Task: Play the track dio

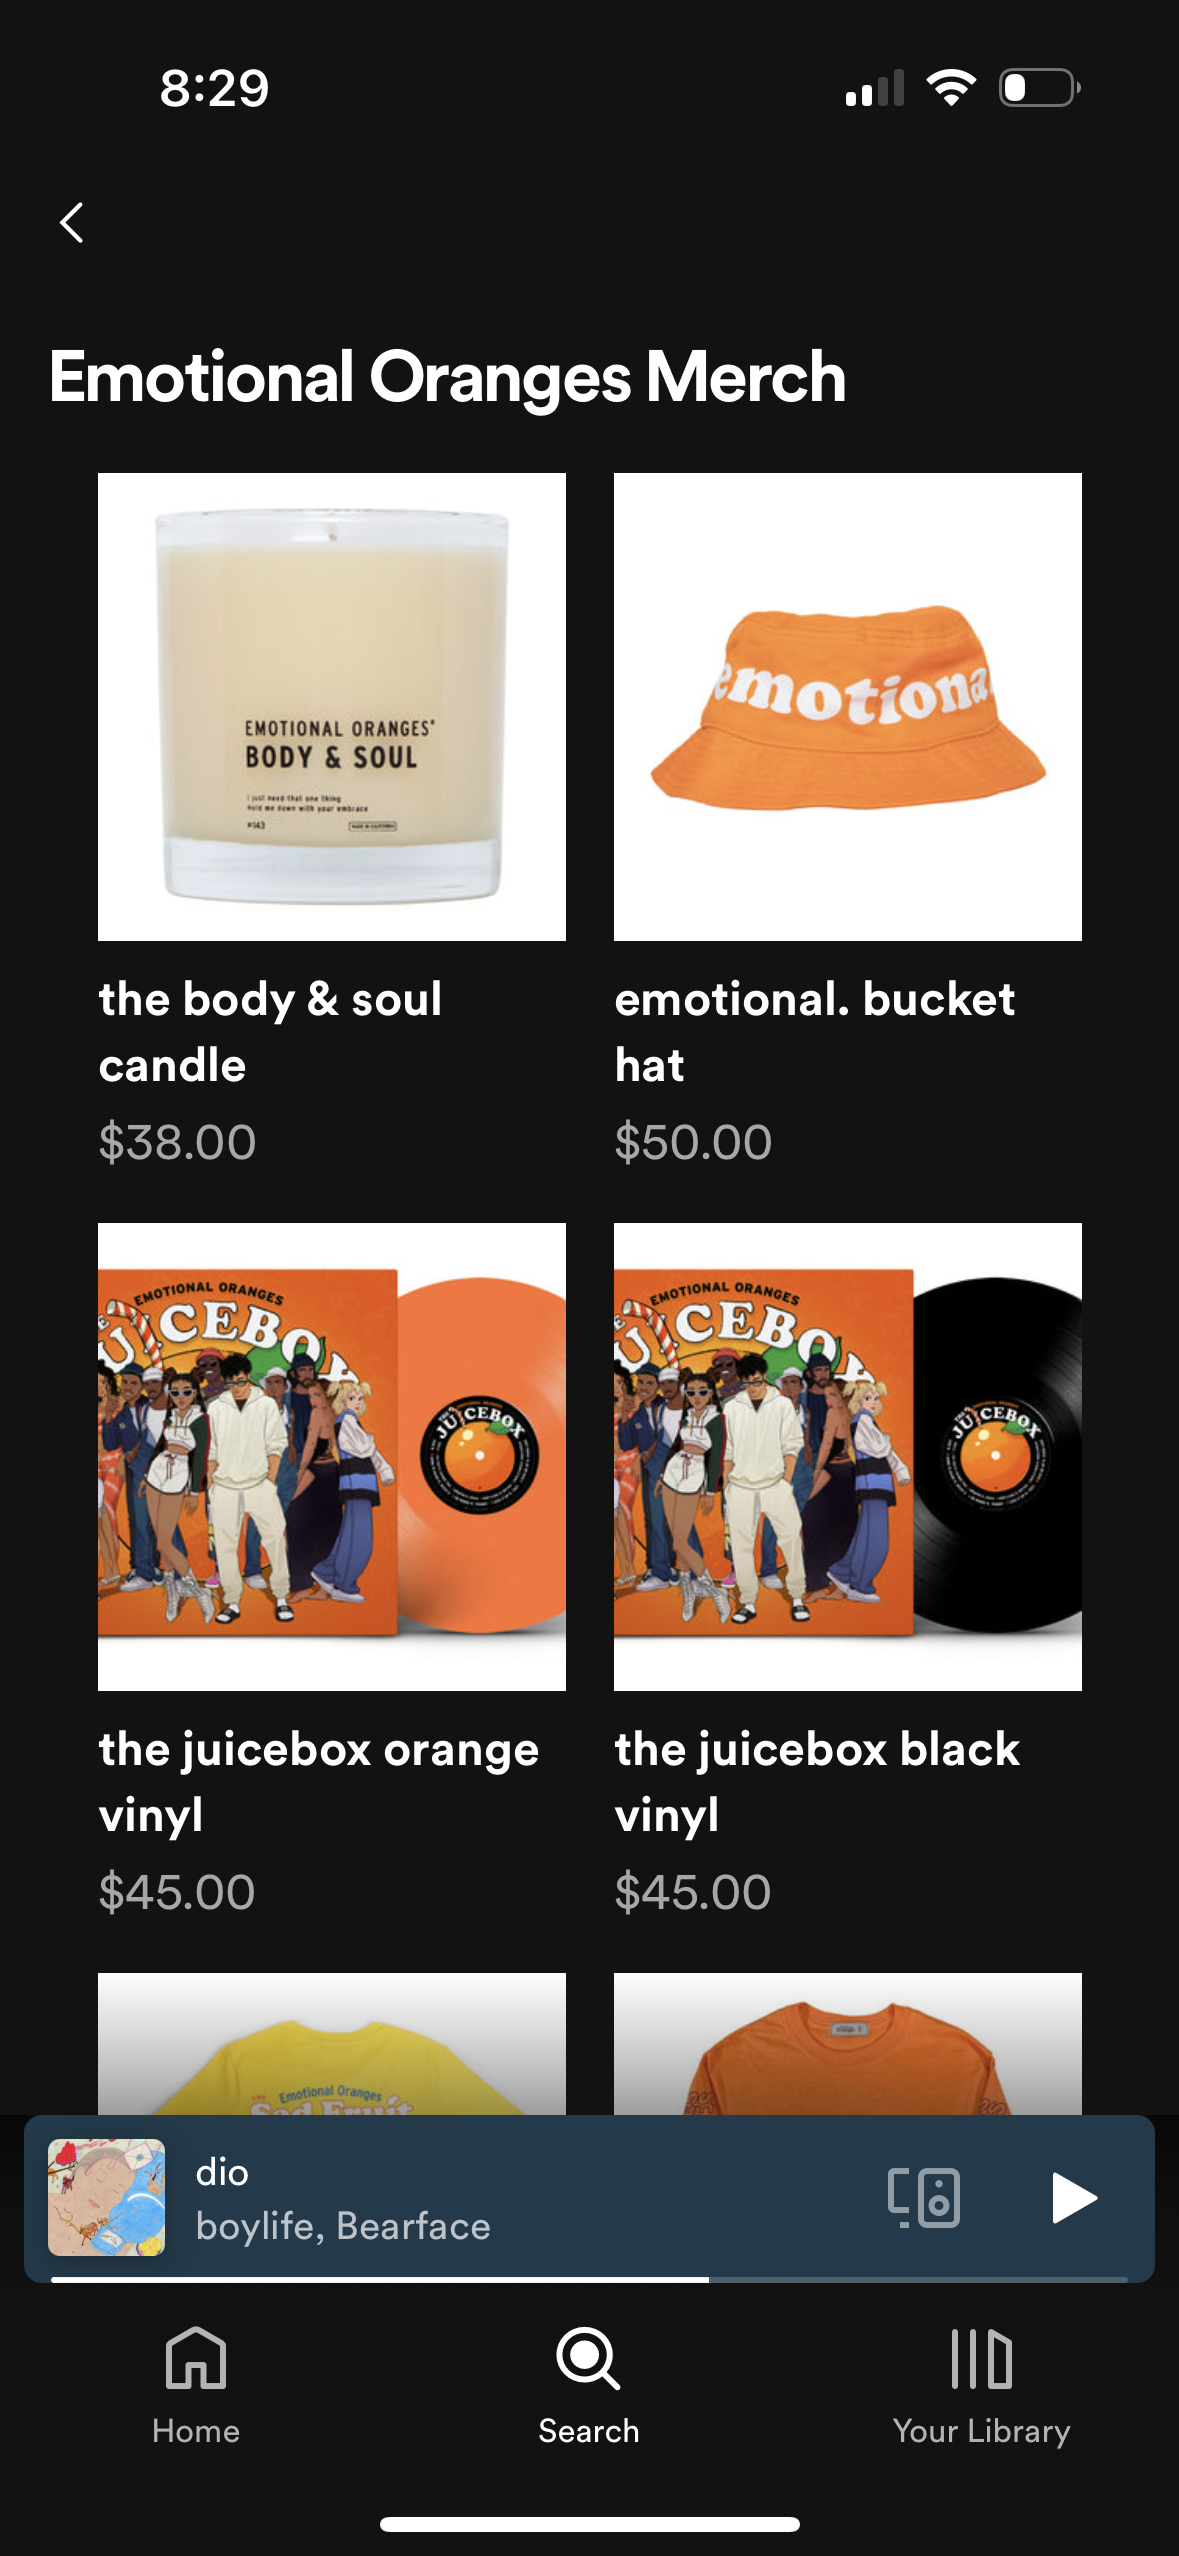Action: click(1074, 2198)
